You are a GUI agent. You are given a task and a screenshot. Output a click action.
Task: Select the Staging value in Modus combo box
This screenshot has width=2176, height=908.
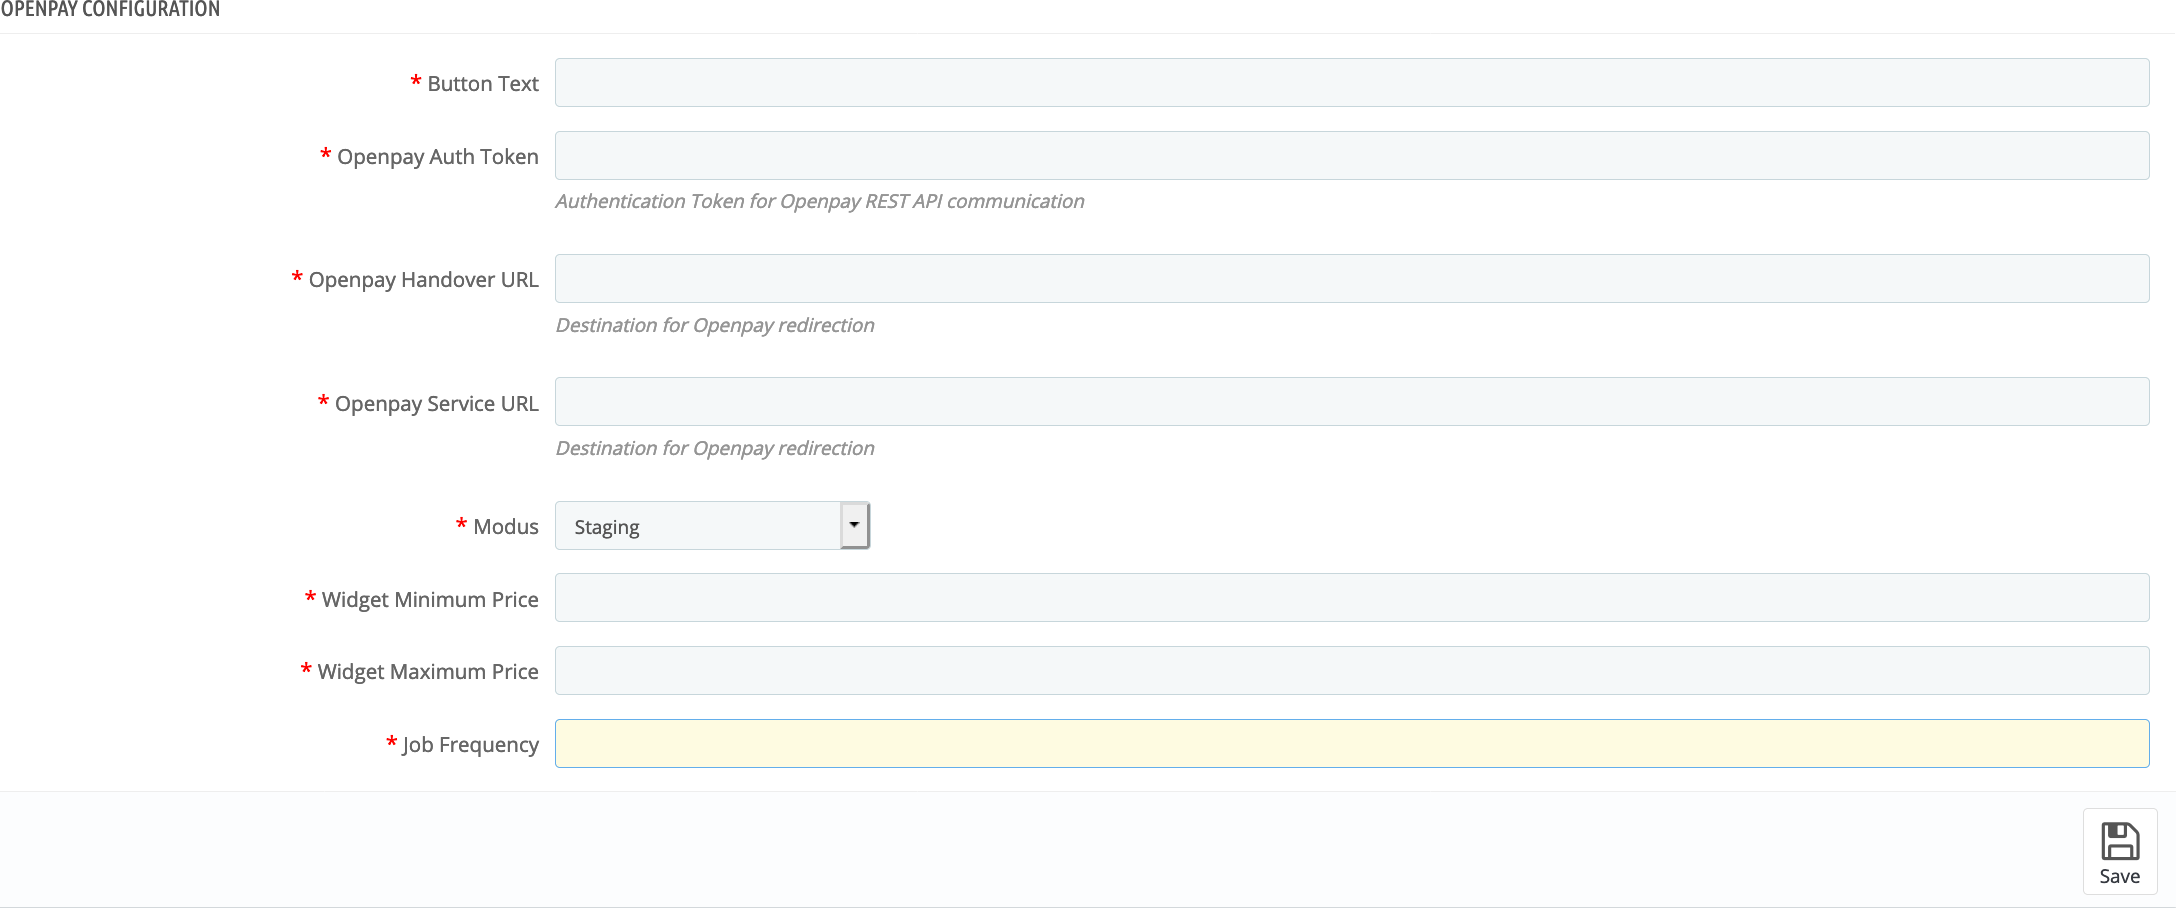pyautogui.click(x=698, y=526)
